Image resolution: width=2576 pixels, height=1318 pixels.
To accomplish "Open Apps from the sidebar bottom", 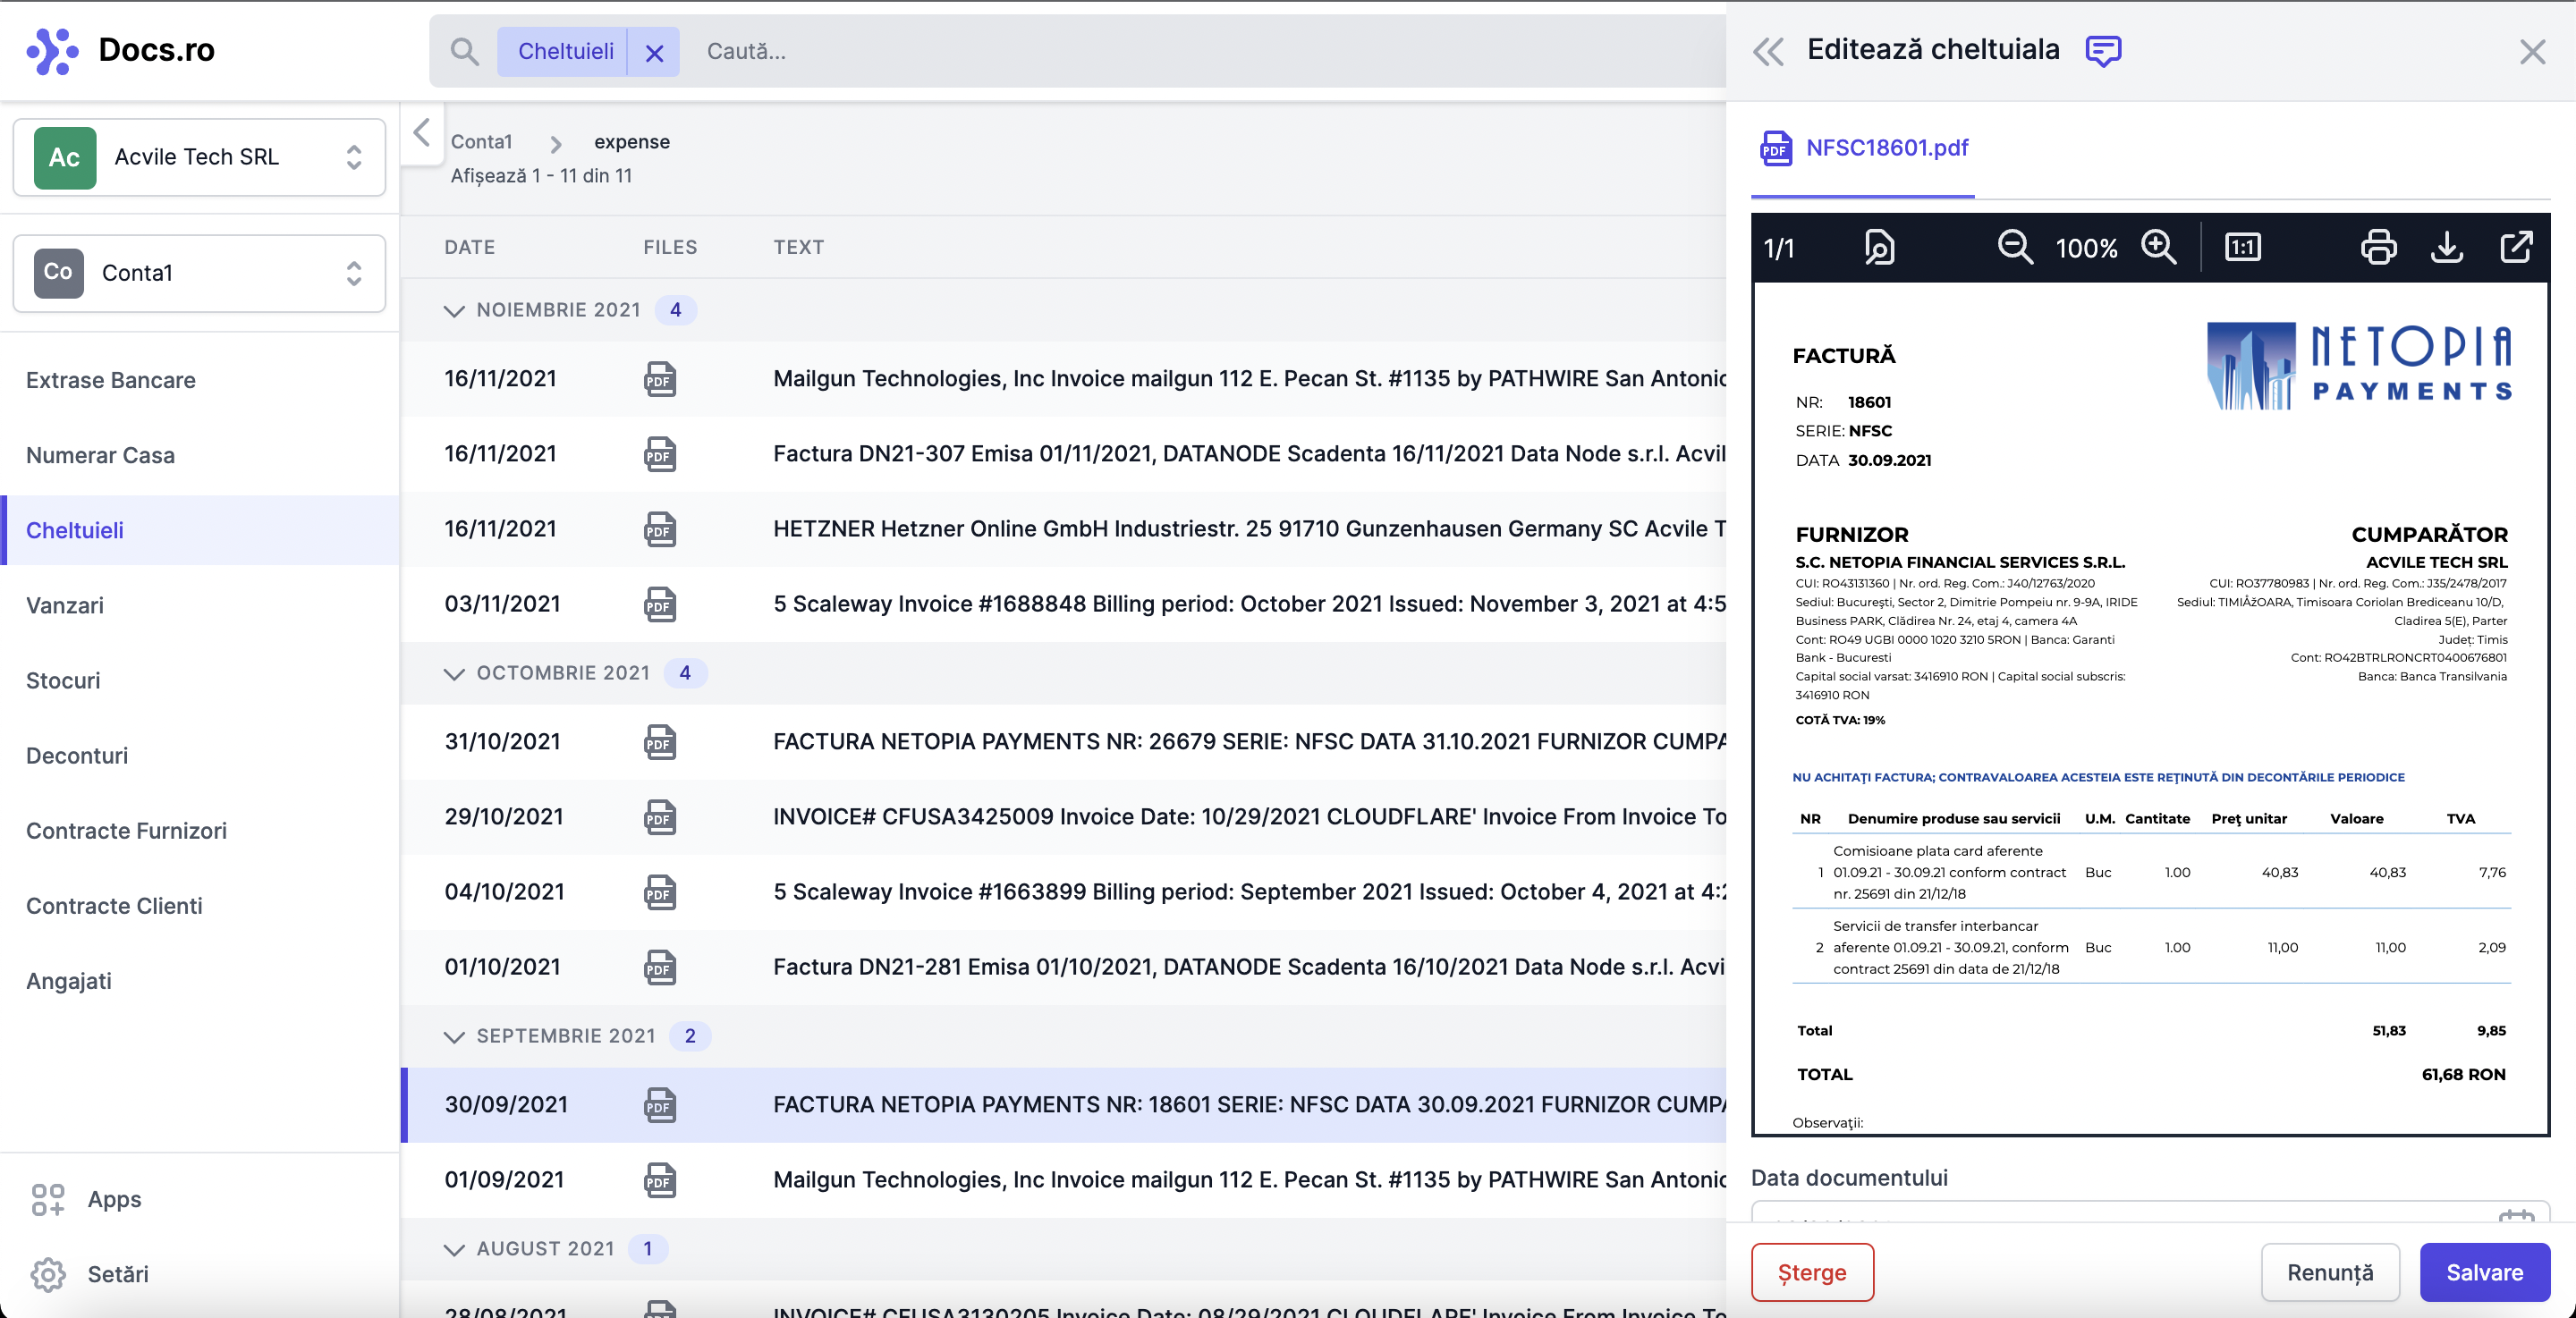I will tap(86, 1199).
